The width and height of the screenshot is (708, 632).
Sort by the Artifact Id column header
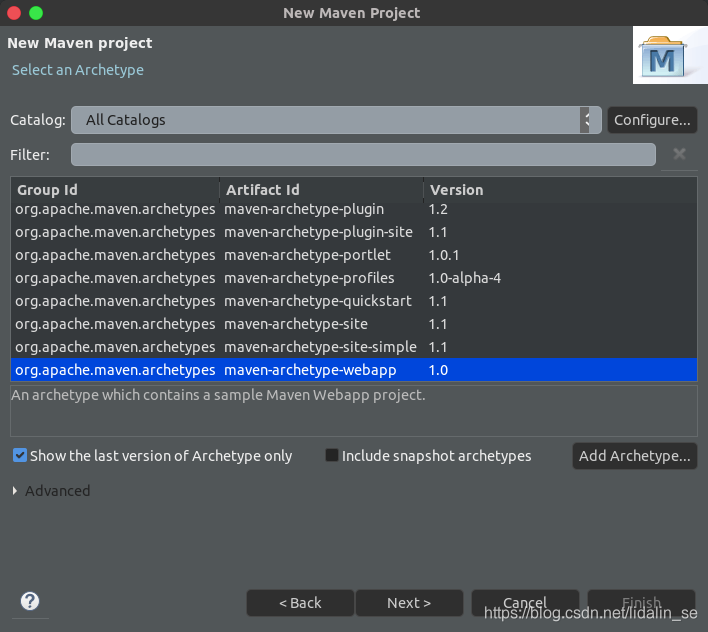click(x=321, y=190)
